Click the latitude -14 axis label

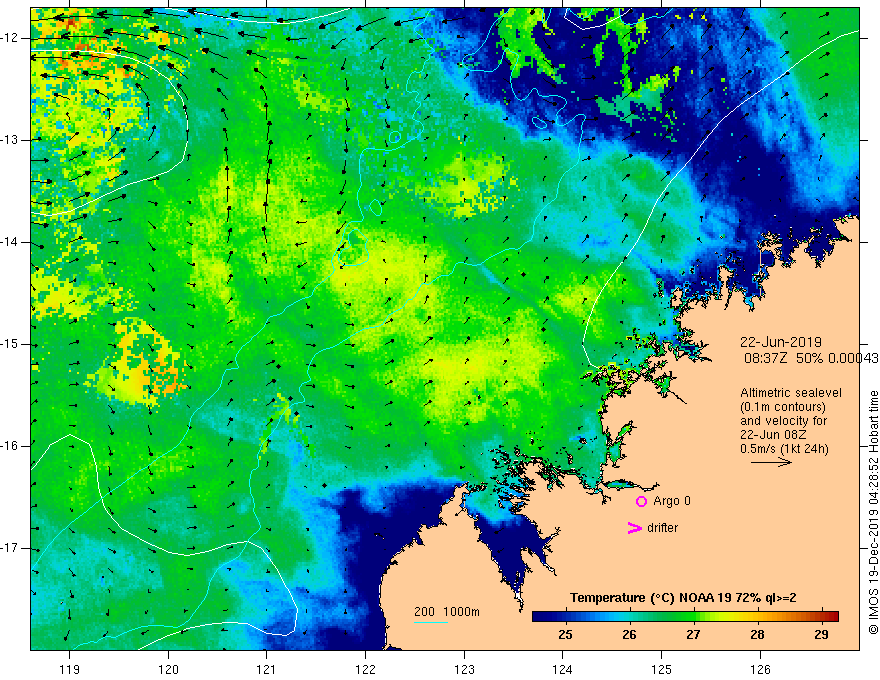click(10, 242)
